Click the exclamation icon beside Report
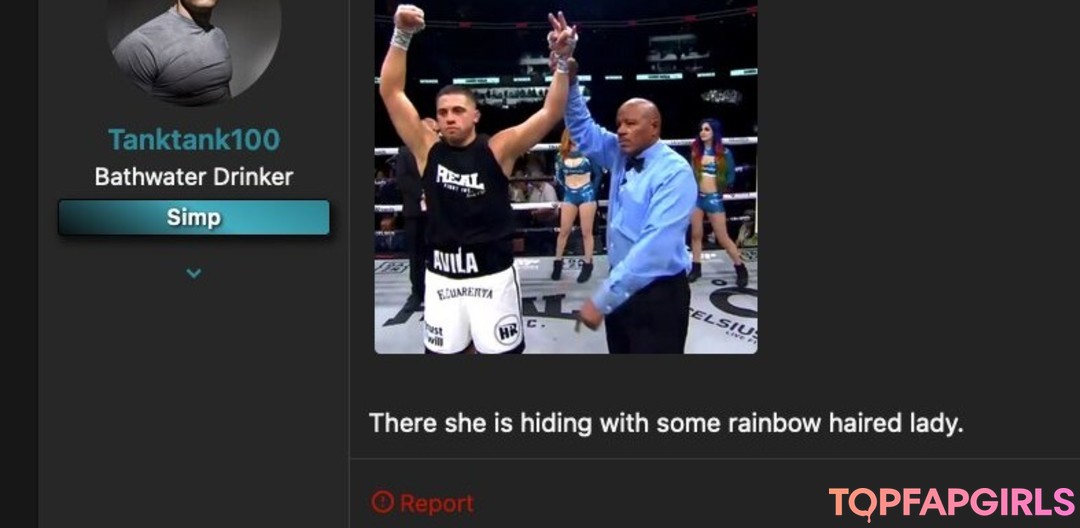 pos(382,503)
